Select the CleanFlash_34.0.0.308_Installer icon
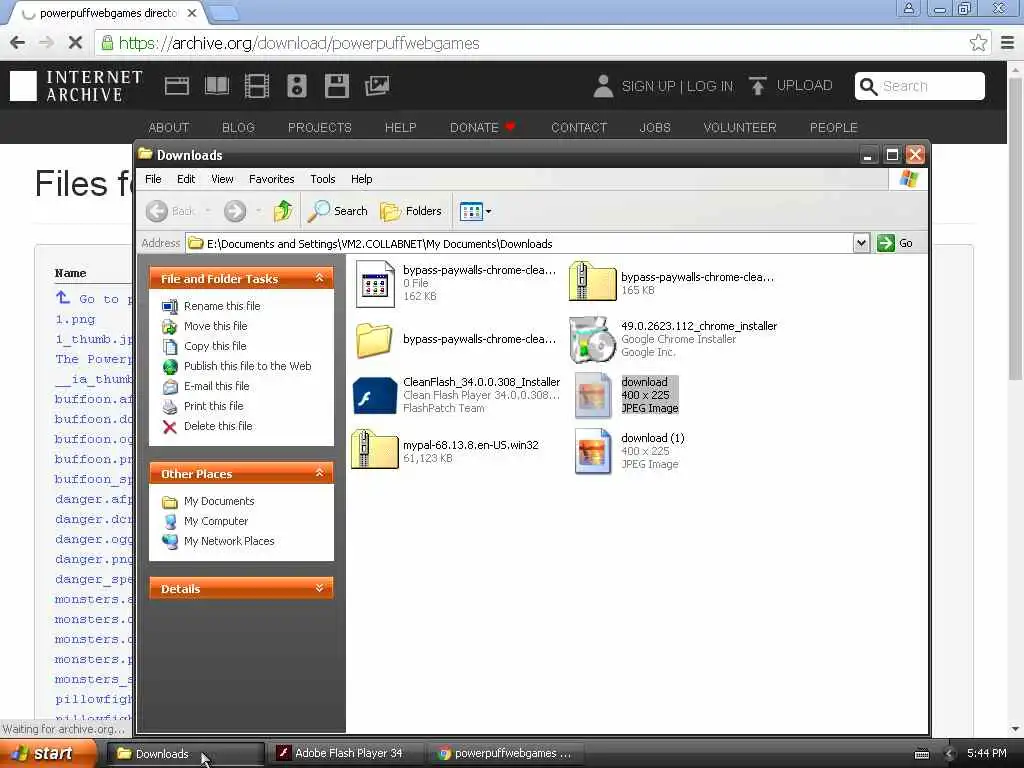Viewport: 1024px width, 768px height. [x=375, y=395]
